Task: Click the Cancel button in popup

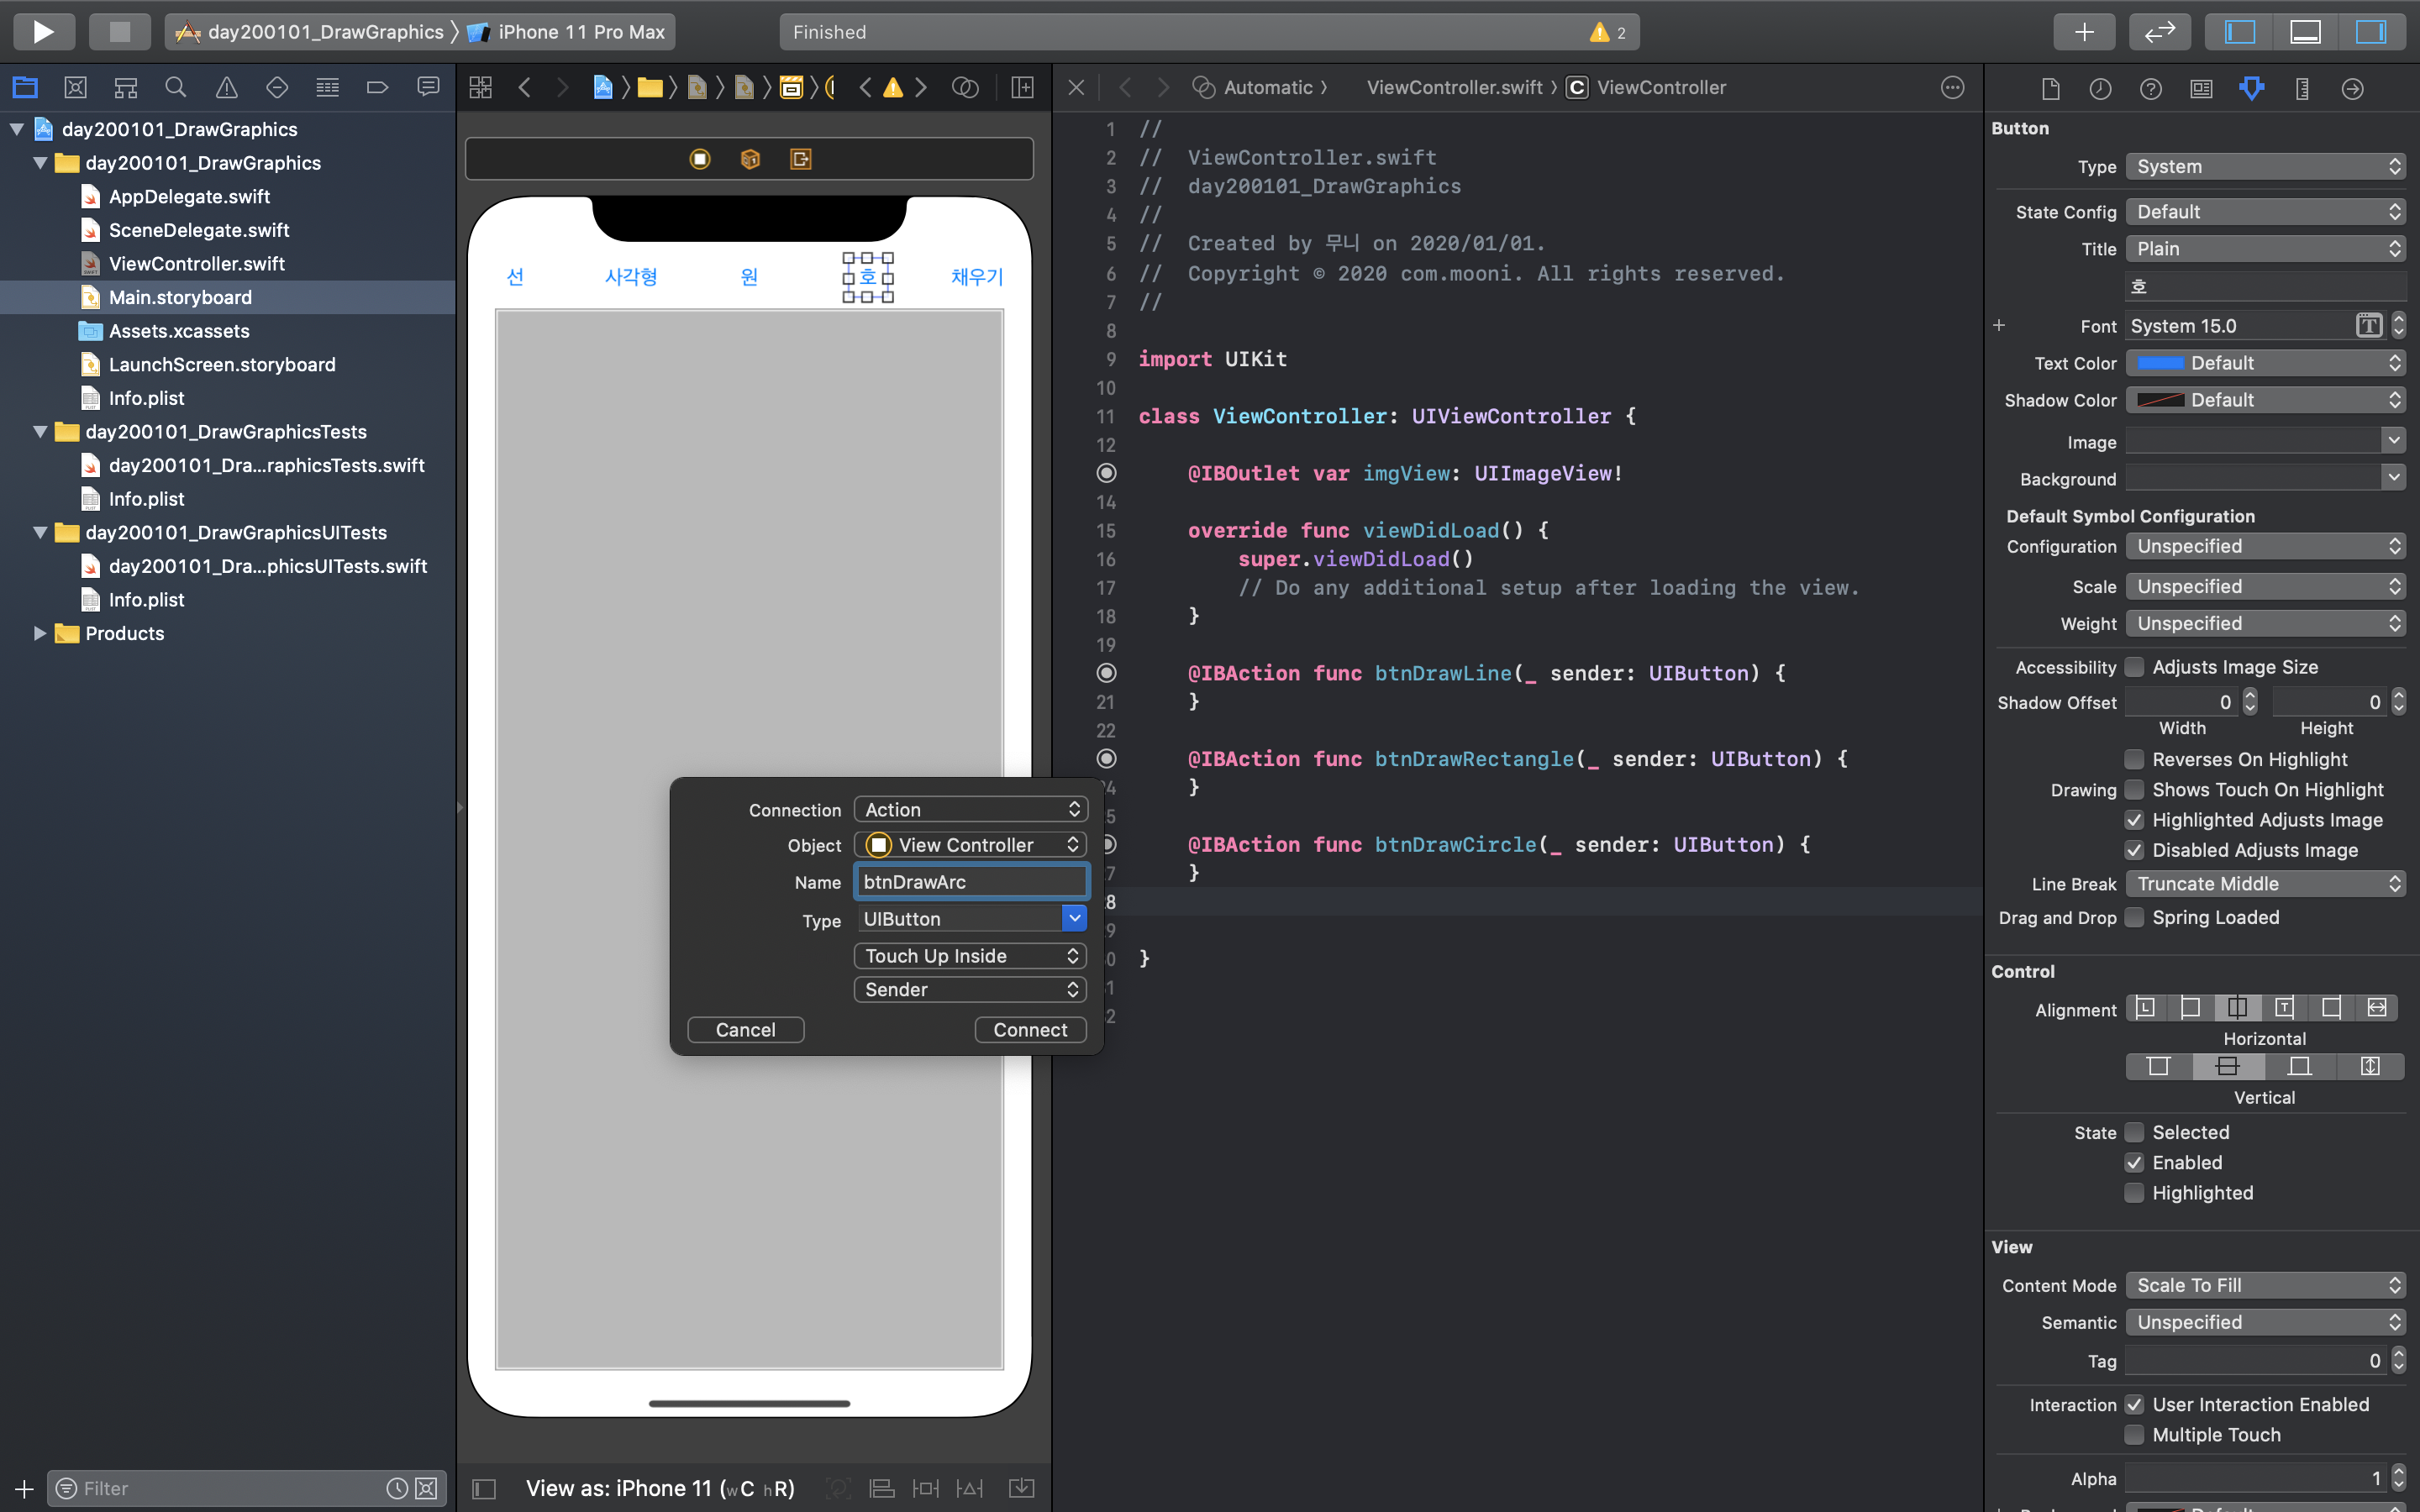Action: [745, 1030]
